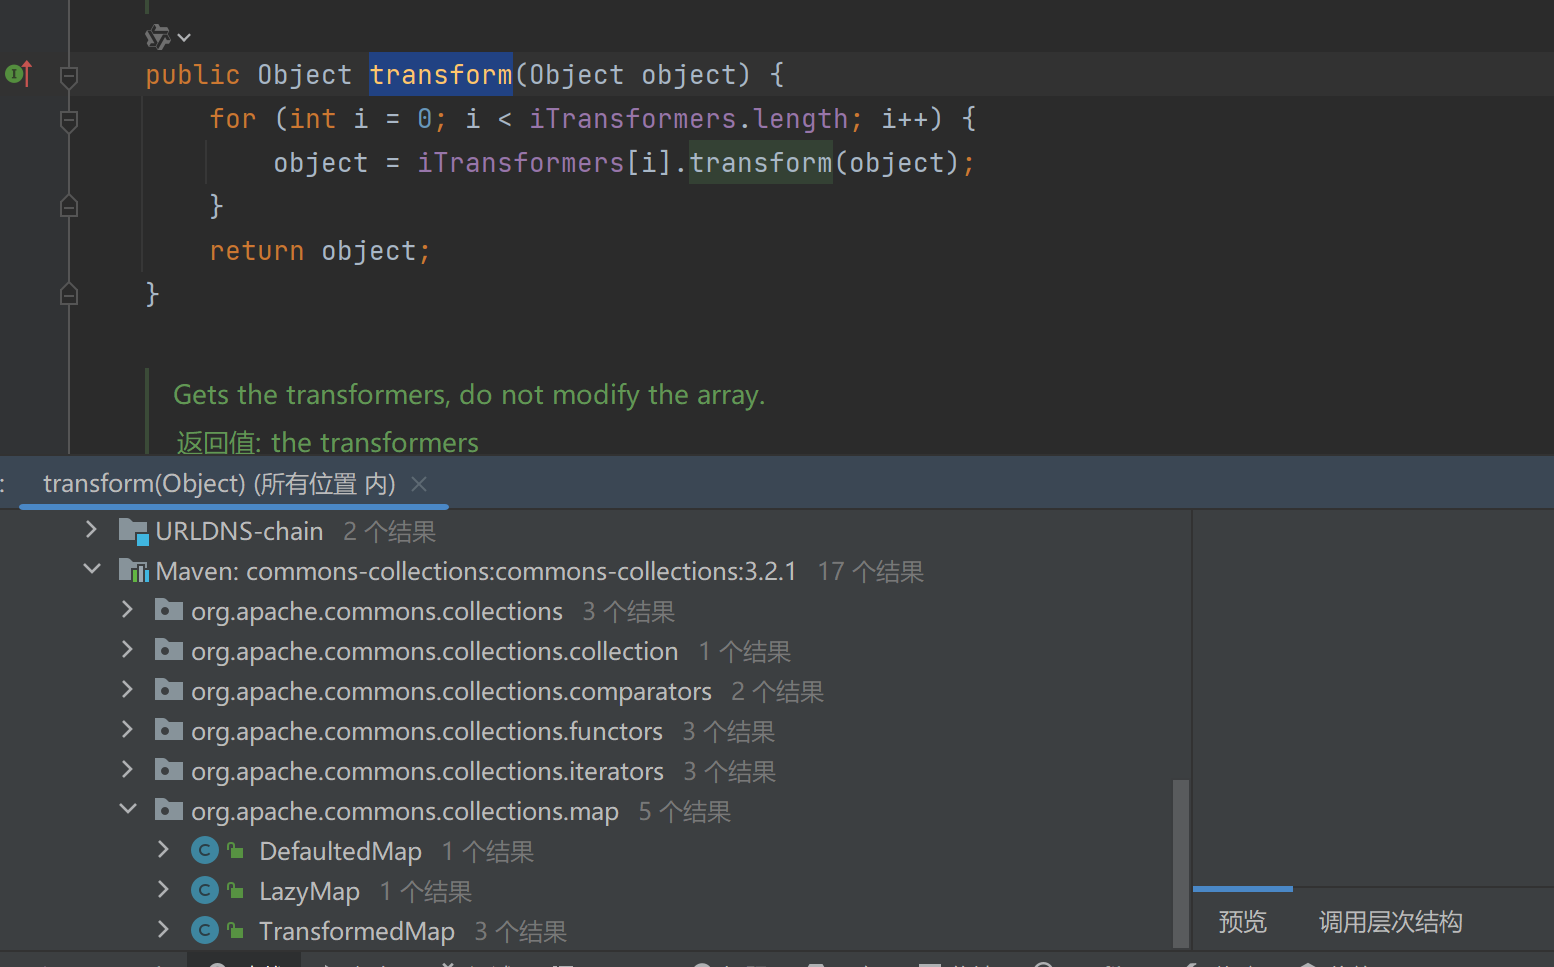The width and height of the screenshot is (1554, 967).
Task: Click the 'return object;' statement
Action: (x=320, y=251)
